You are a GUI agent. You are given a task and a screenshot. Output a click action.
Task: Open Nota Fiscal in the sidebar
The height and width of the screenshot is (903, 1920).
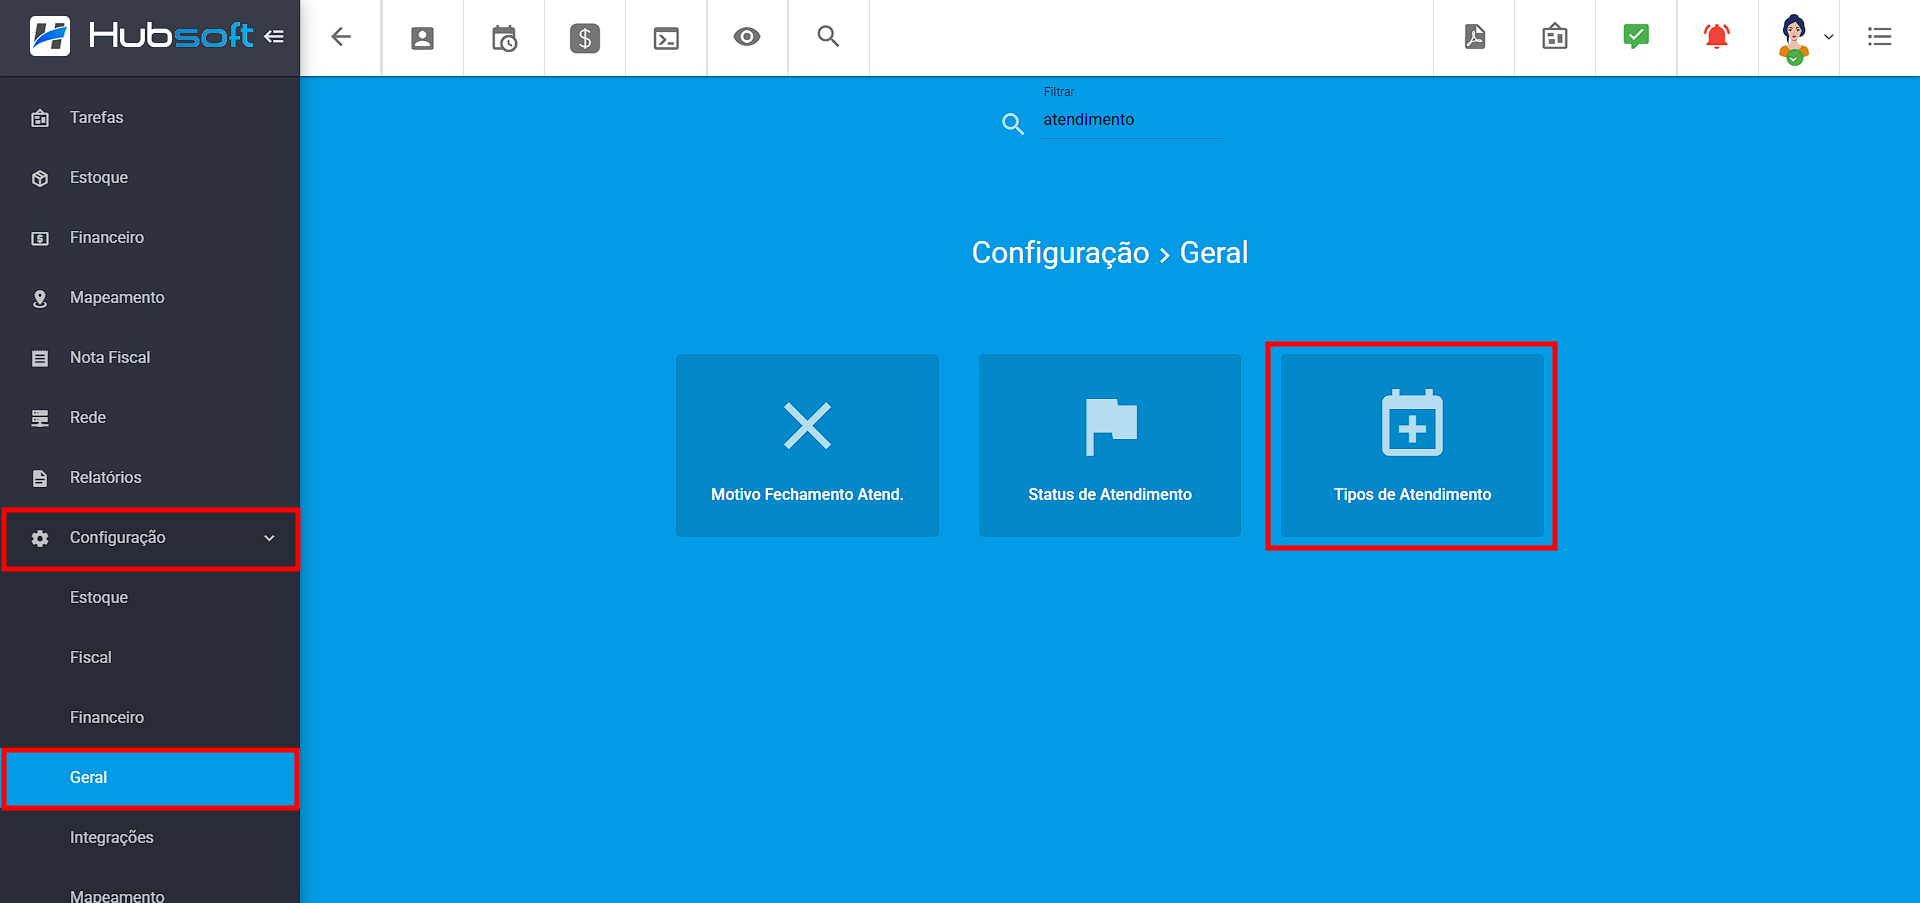click(150, 358)
